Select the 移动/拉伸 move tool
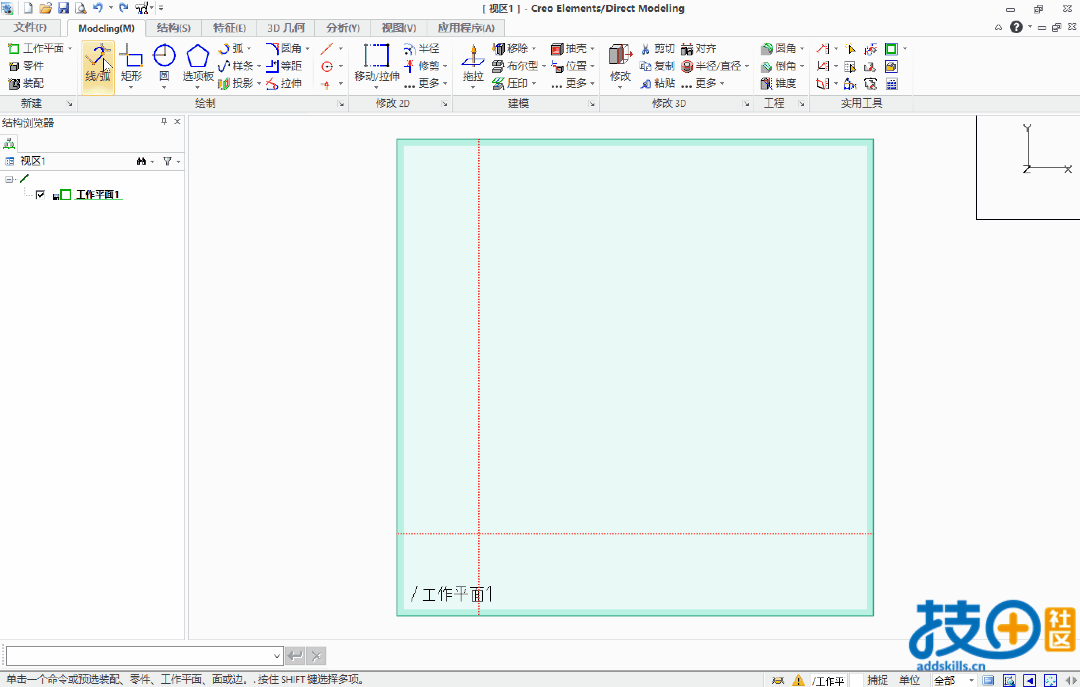This screenshot has height=687, width=1080. (377, 62)
